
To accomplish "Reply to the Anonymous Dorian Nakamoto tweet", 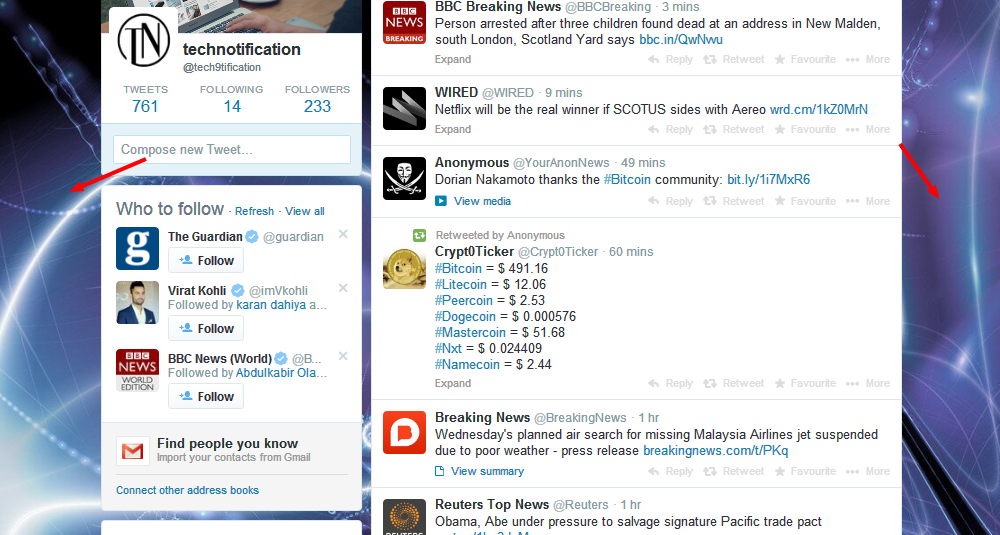I will click(x=670, y=201).
